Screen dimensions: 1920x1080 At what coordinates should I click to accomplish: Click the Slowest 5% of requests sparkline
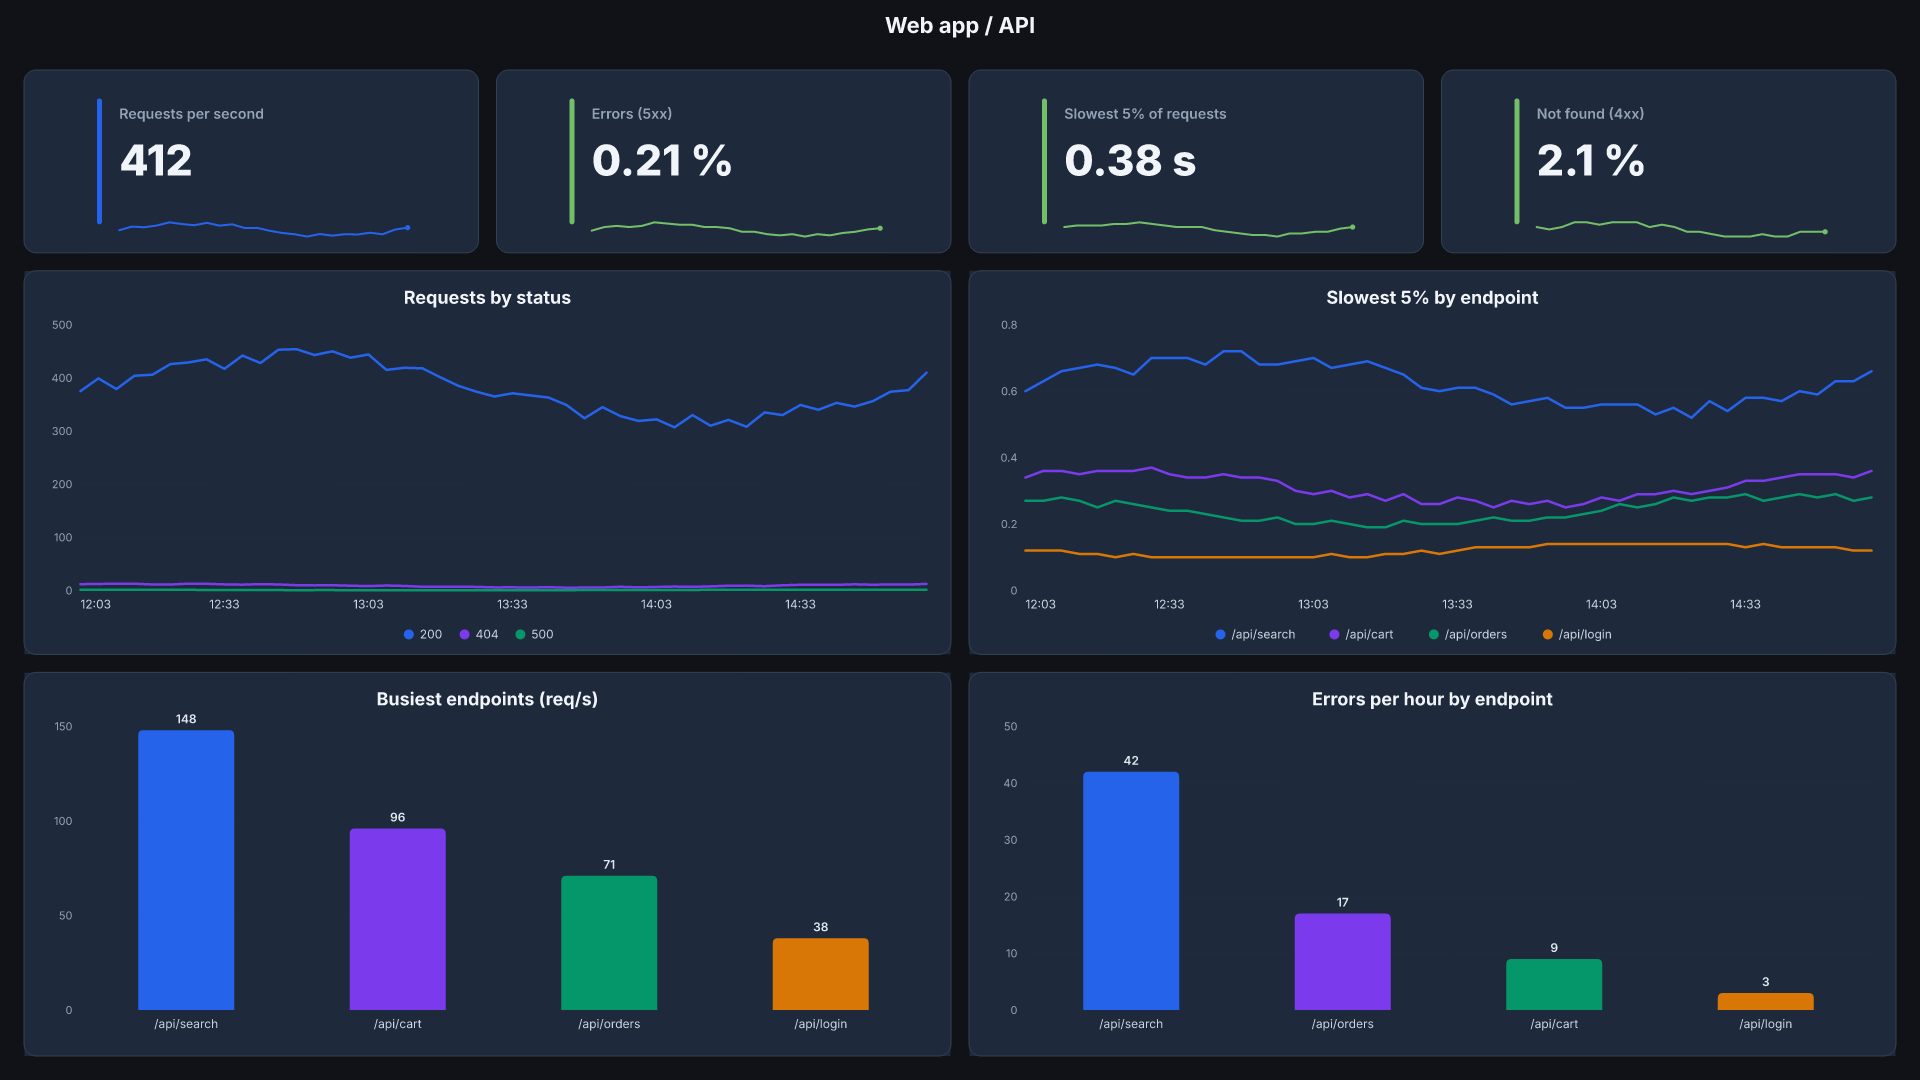tap(1209, 229)
